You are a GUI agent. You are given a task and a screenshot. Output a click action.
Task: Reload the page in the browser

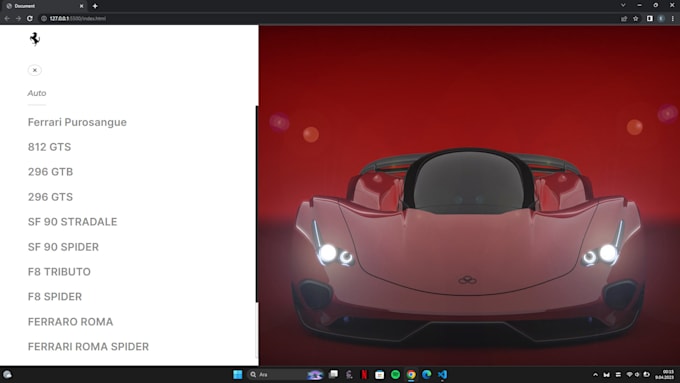(29, 19)
